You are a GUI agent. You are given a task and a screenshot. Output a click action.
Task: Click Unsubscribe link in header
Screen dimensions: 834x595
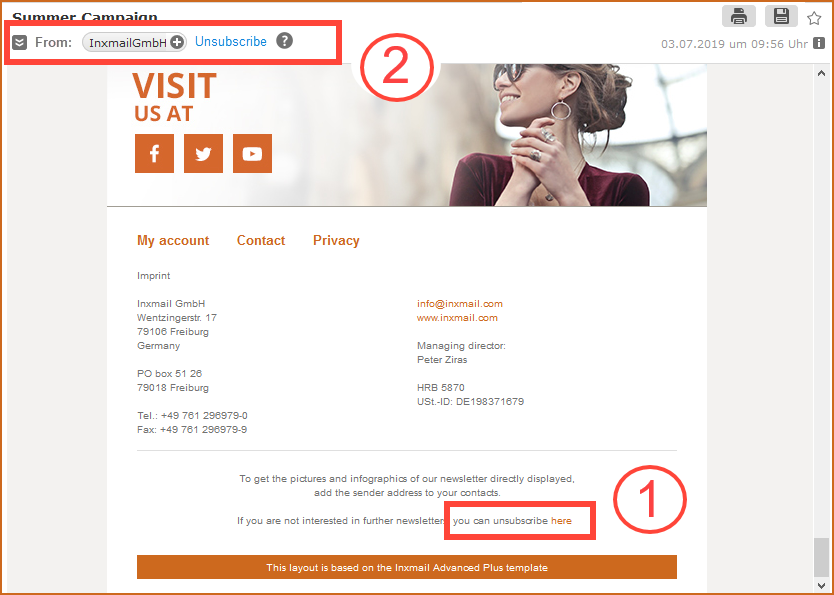231,41
